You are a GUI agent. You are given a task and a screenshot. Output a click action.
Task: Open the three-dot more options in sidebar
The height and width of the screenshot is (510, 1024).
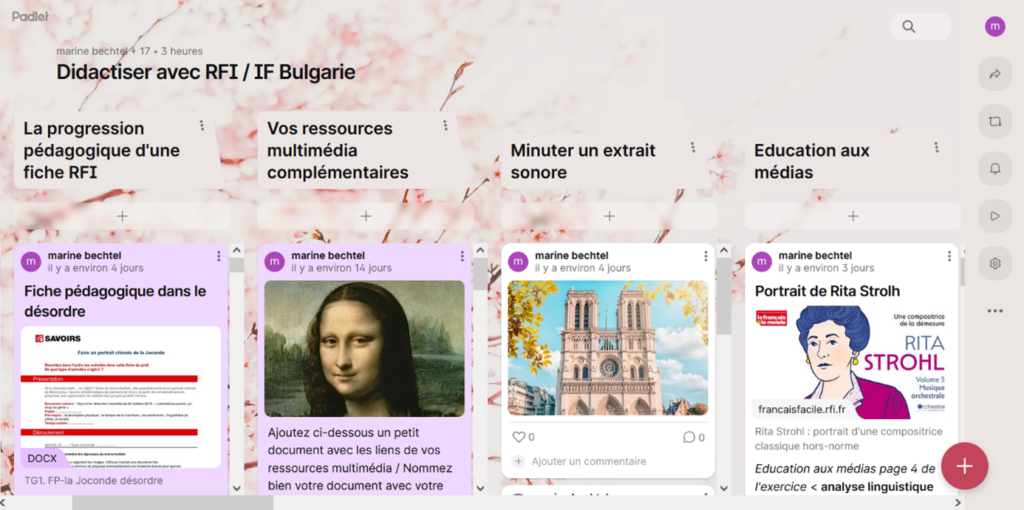[995, 311]
